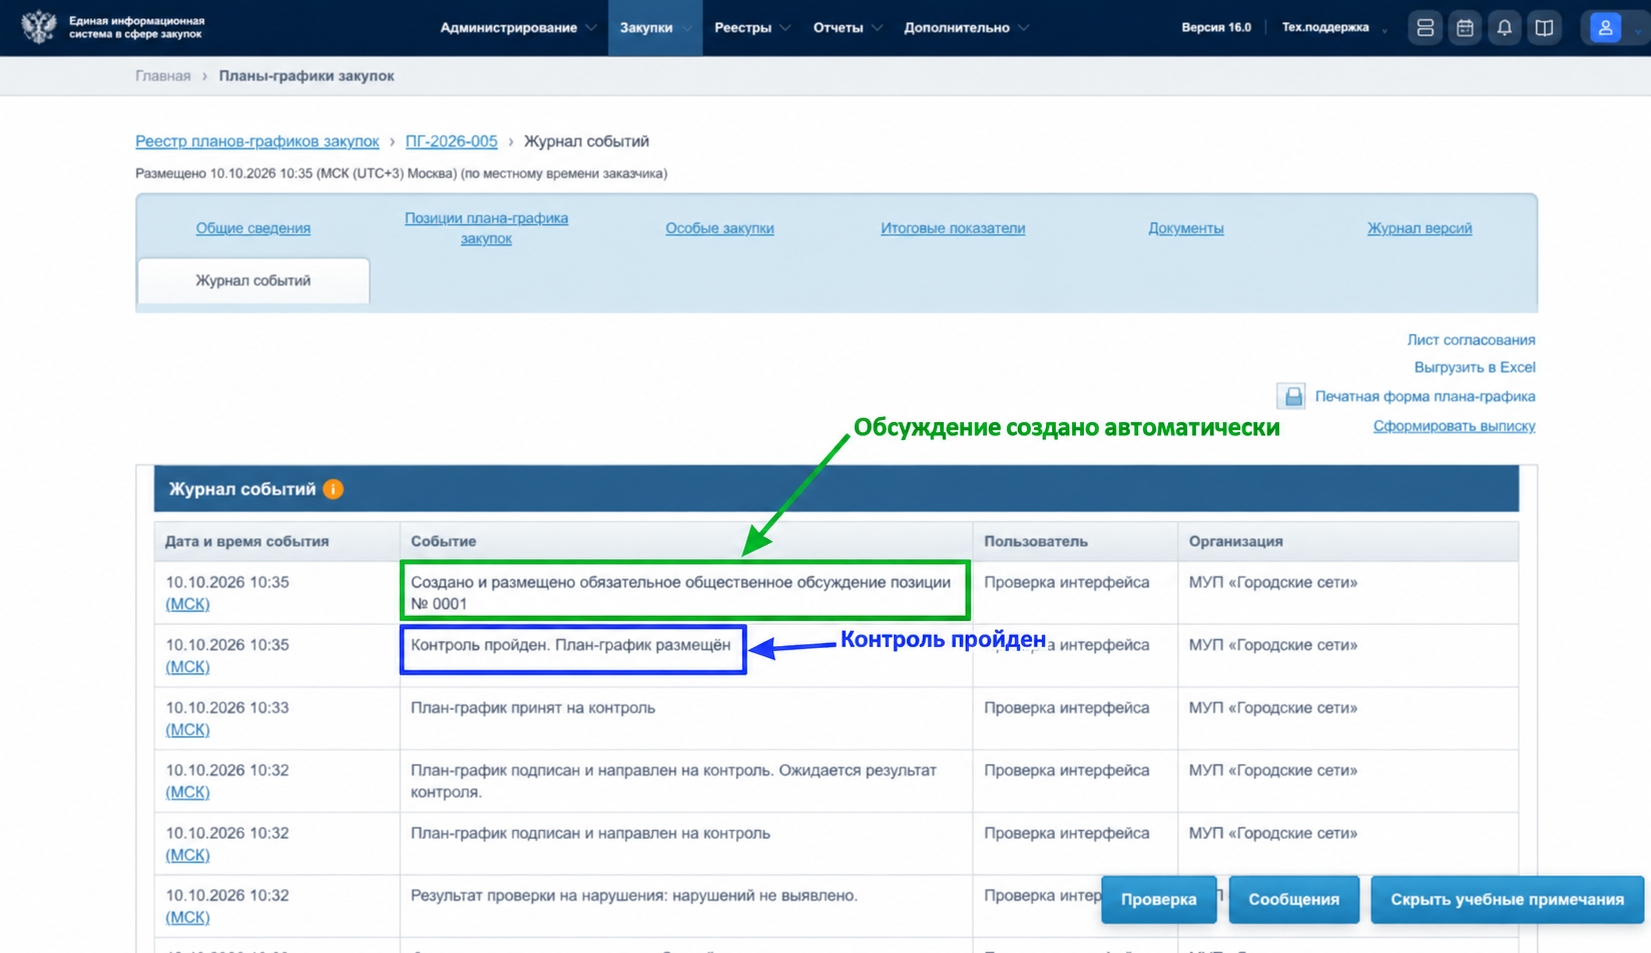The image size is (1651, 953).
Task: Switch to the Журнал версий tab
Action: (1419, 228)
